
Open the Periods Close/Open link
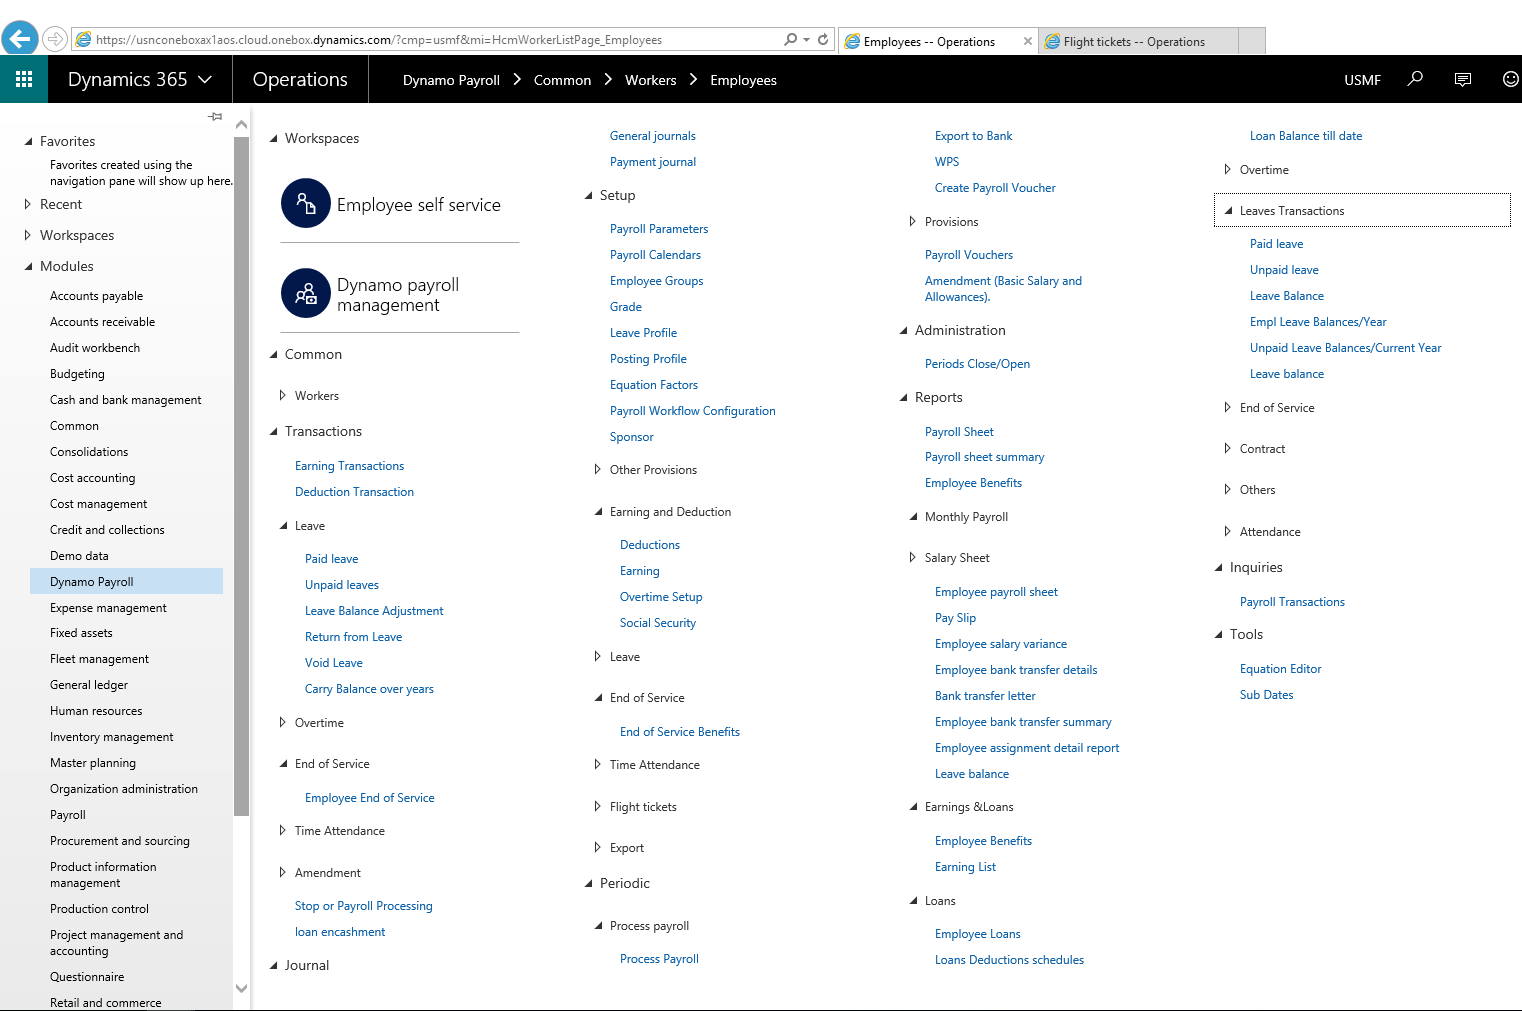click(977, 364)
